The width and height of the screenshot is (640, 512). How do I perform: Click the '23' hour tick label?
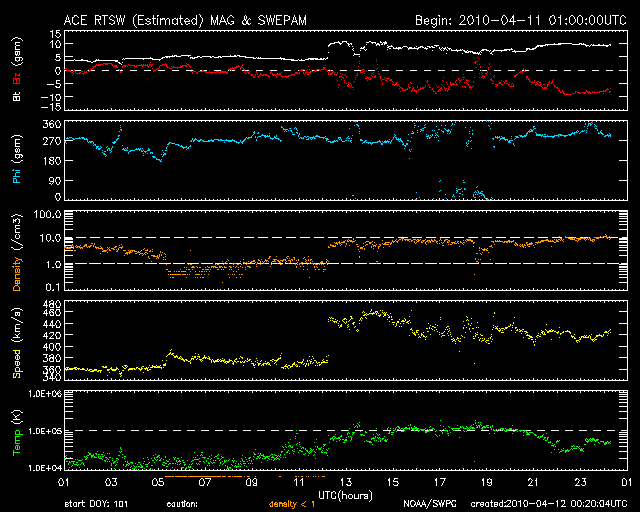pyautogui.click(x=580, y=483)
